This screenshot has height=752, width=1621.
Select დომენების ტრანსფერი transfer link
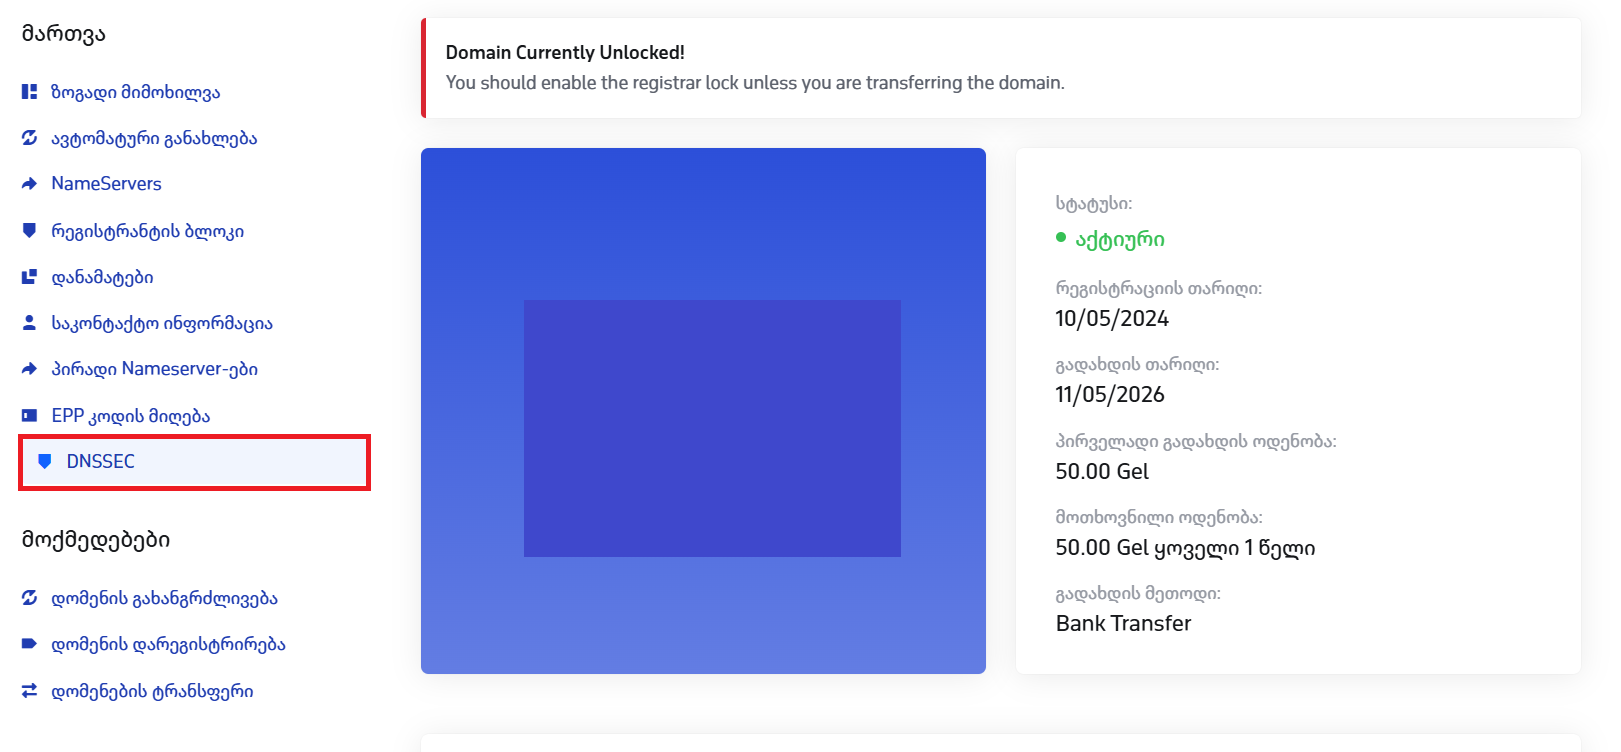(x=152, y=691)
